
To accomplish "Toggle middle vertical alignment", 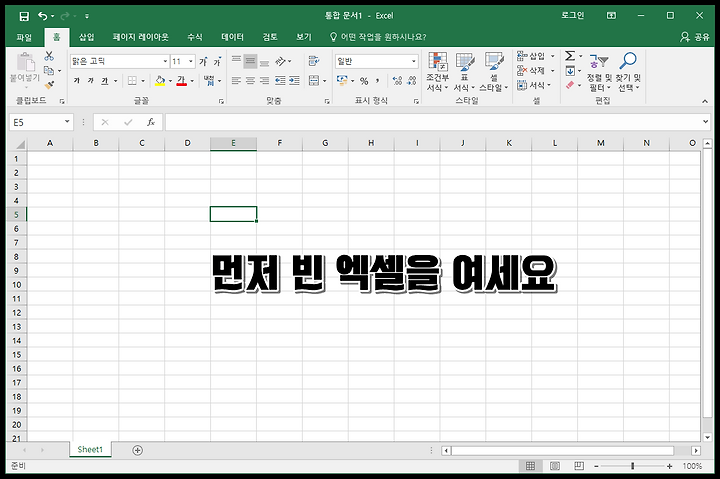I will (x=250, y=61).
